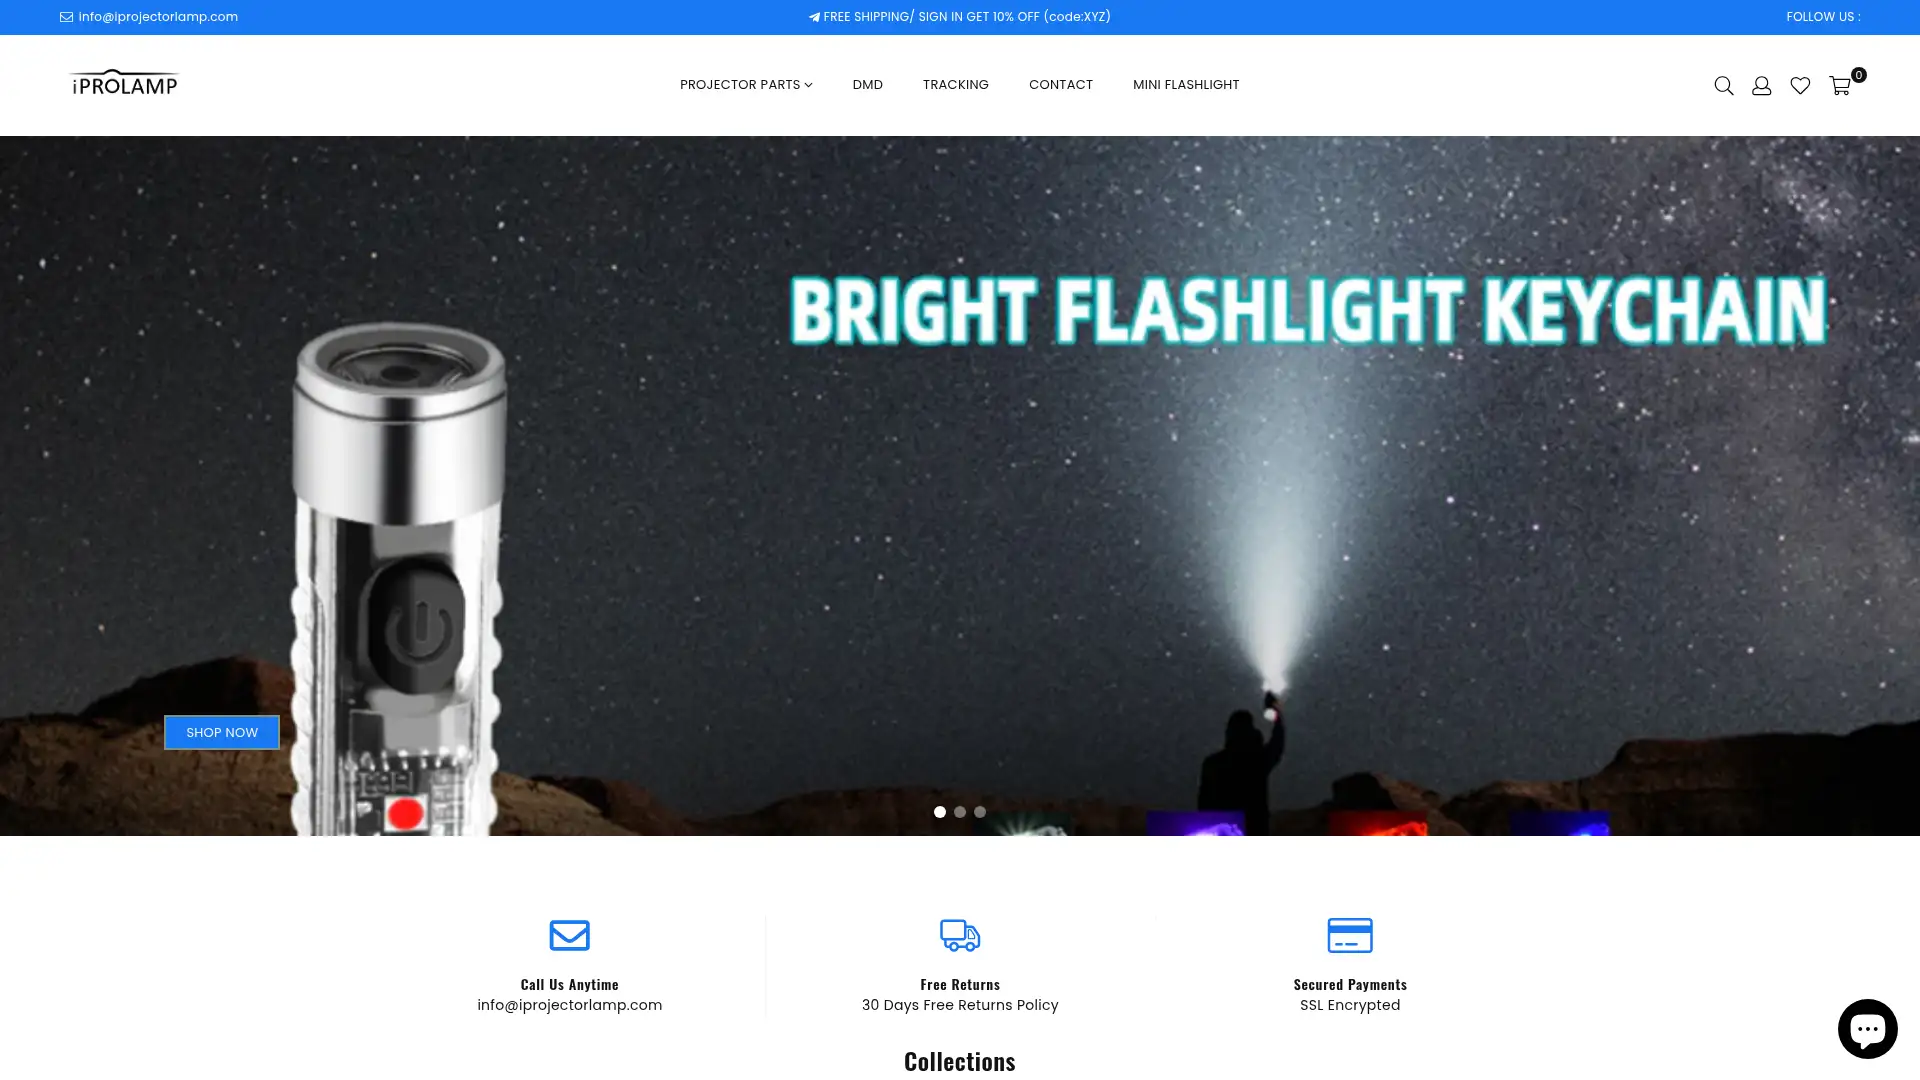Open the CONTACT navigation link
The image size is (1920, 1080).
point(1060,85)
